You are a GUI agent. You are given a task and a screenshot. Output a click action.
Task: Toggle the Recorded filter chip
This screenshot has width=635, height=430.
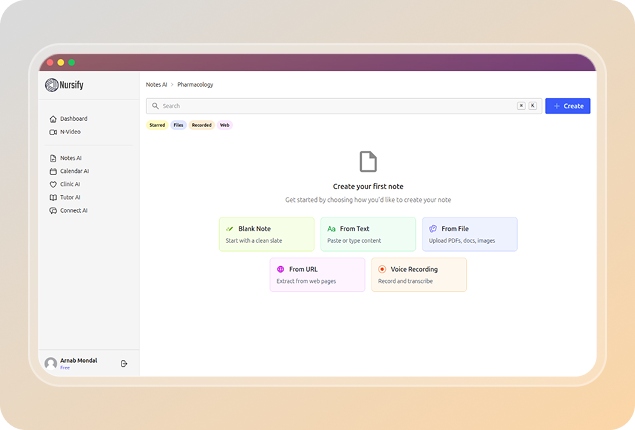tap(201, 125)
